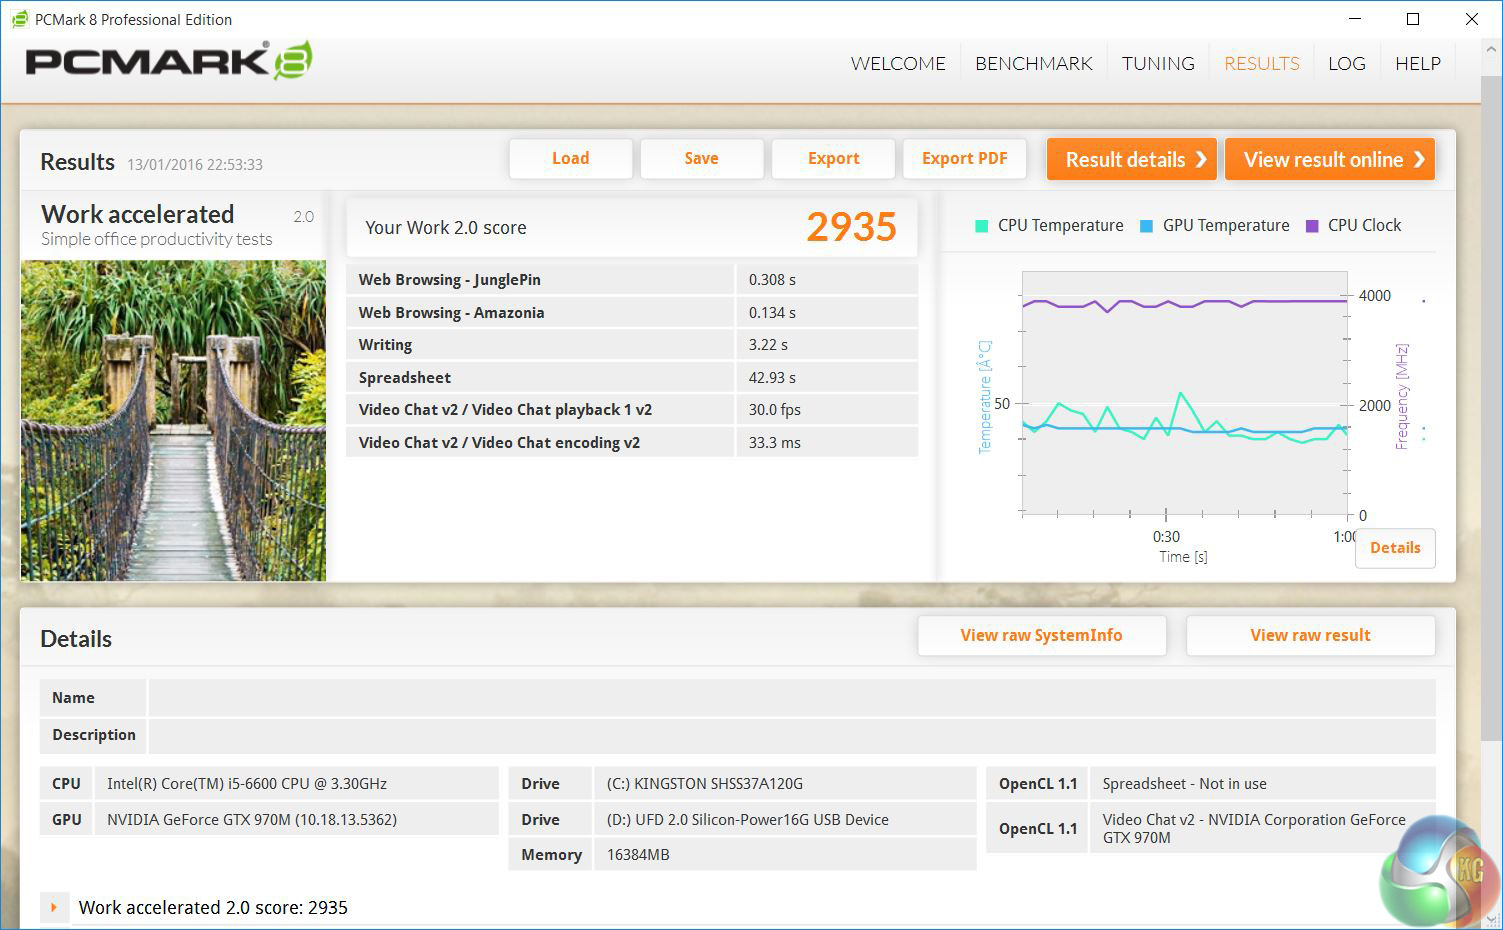Open the HELP tab

(1417, 63)
